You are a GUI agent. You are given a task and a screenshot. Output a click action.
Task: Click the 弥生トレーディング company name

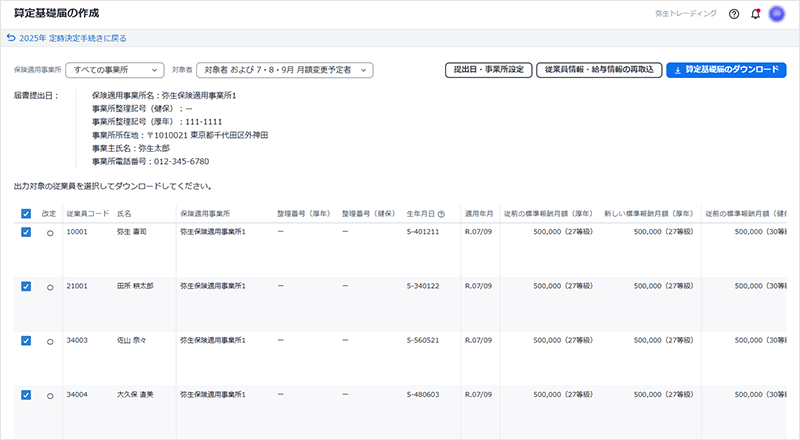click(x=683, y=15)
